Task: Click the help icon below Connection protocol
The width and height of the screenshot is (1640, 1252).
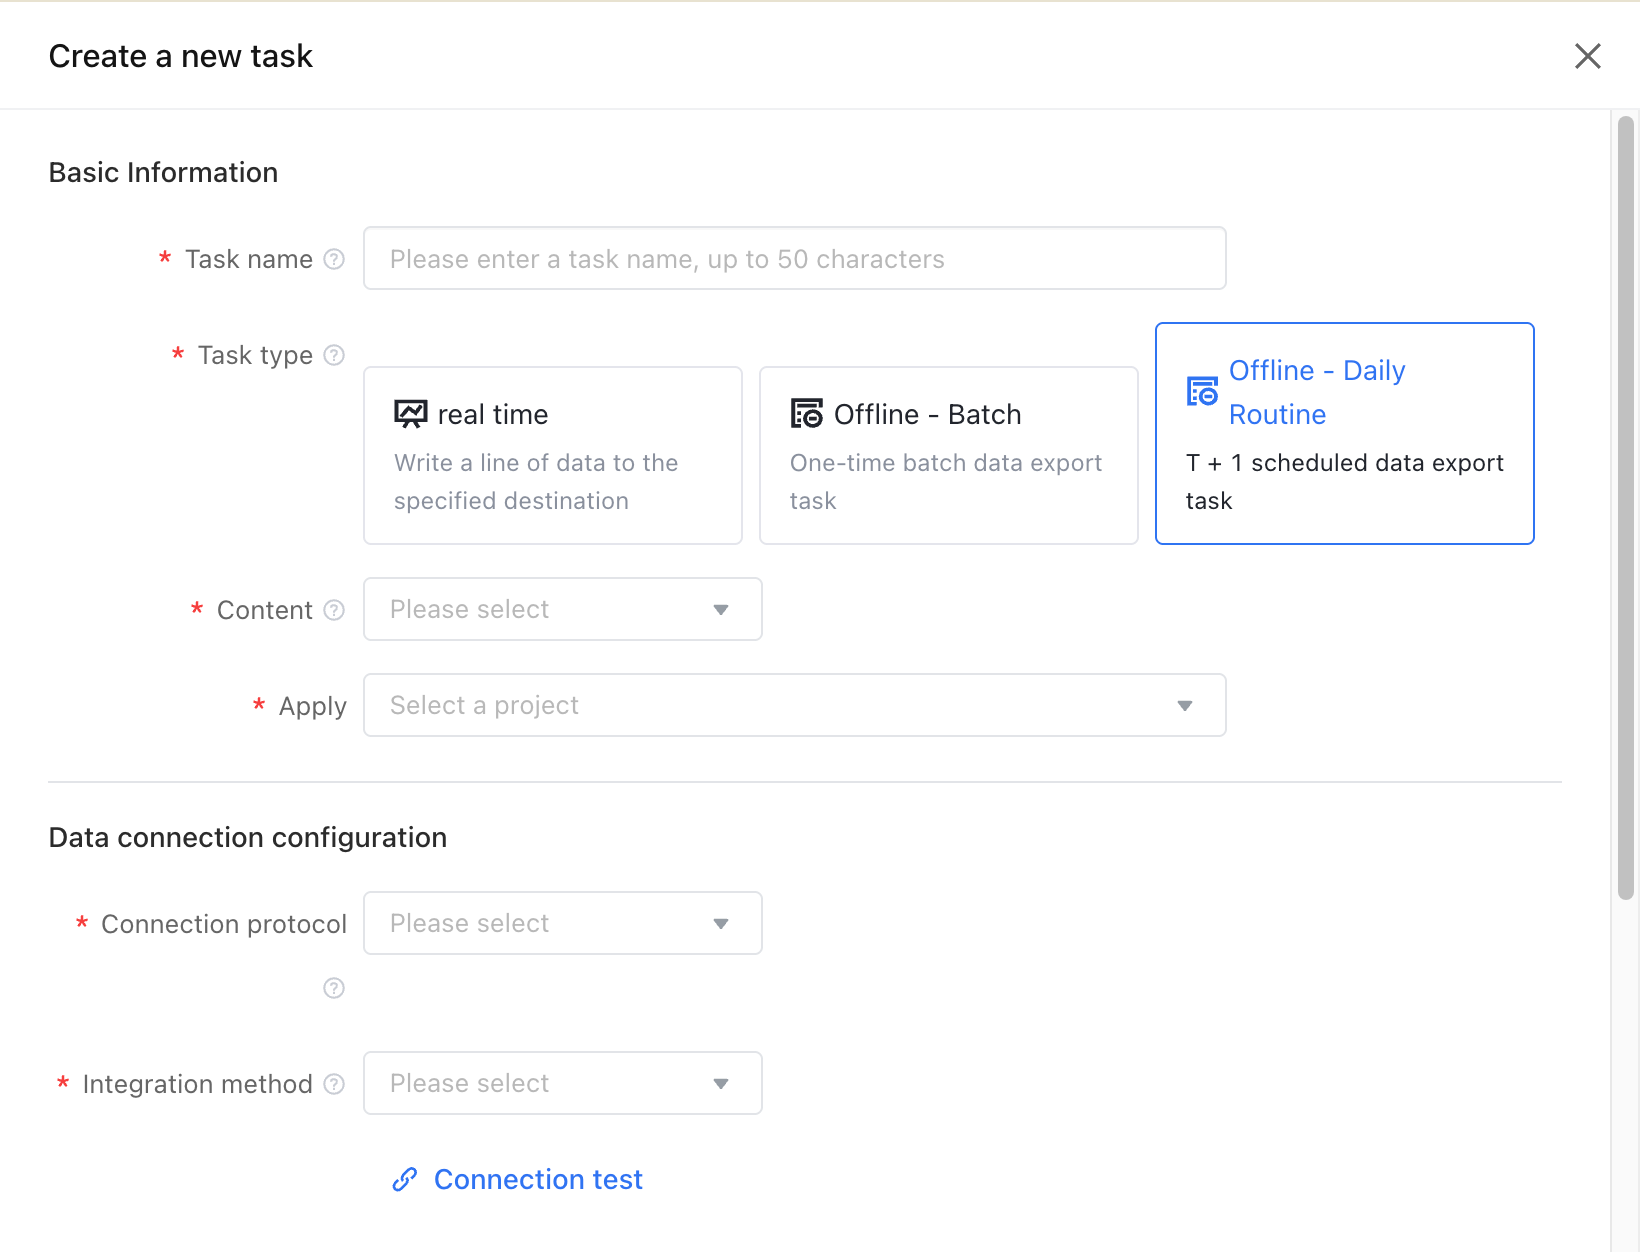Action: tap(334, 988)
